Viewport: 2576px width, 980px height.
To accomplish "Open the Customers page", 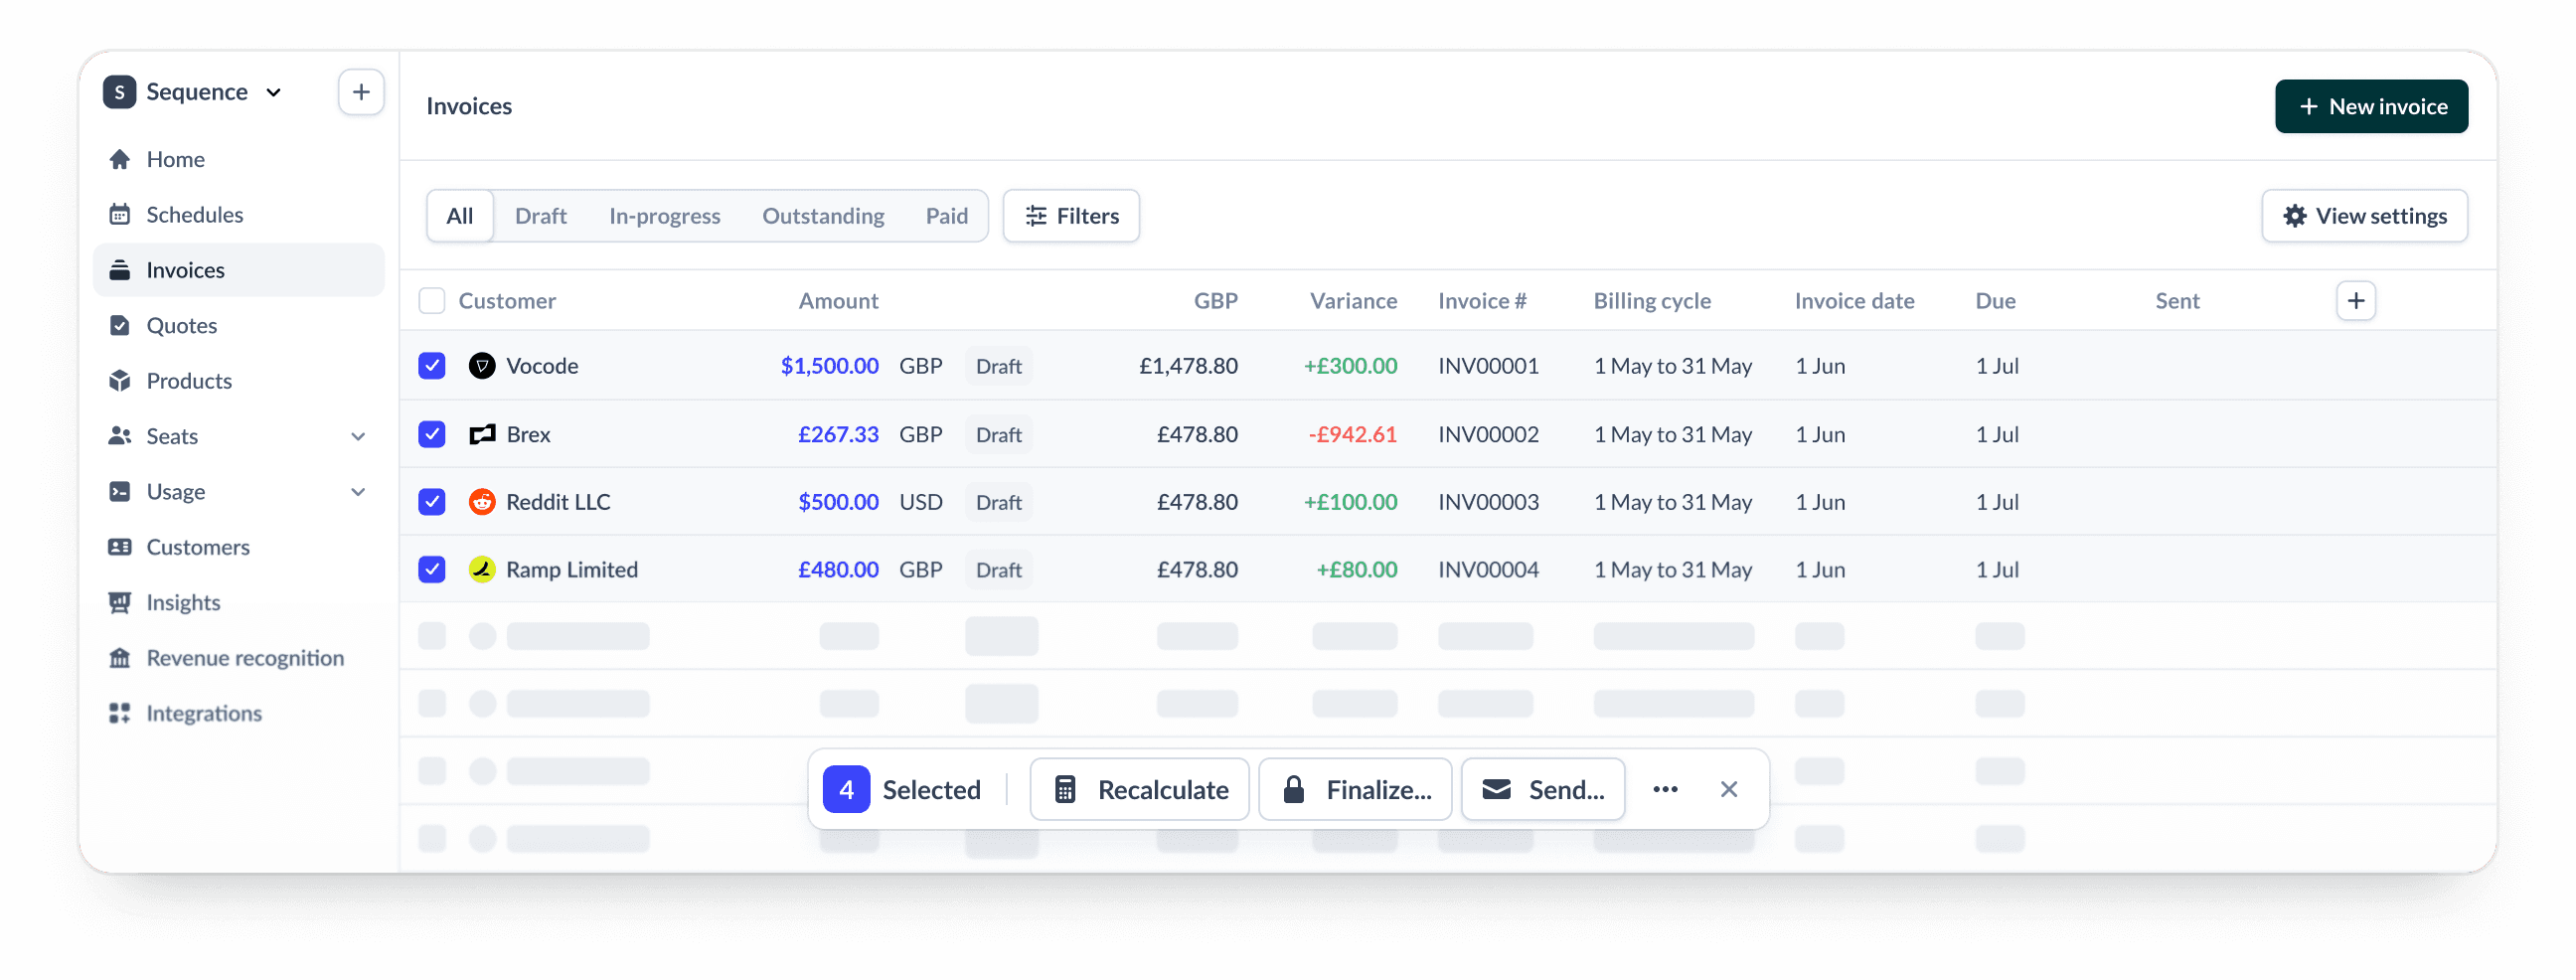I will pos(198,547).
